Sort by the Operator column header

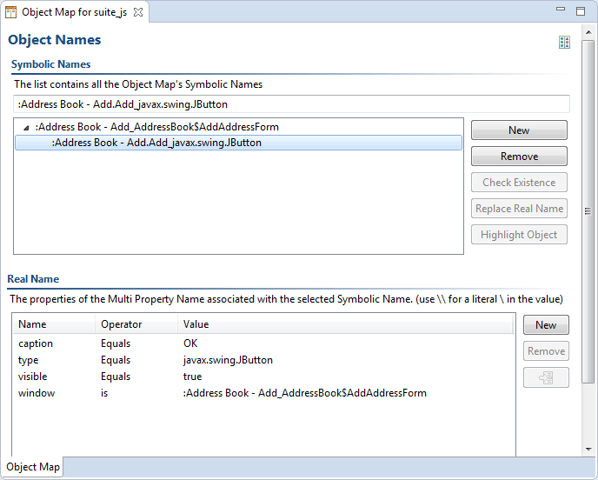click(x=136, y=324)
